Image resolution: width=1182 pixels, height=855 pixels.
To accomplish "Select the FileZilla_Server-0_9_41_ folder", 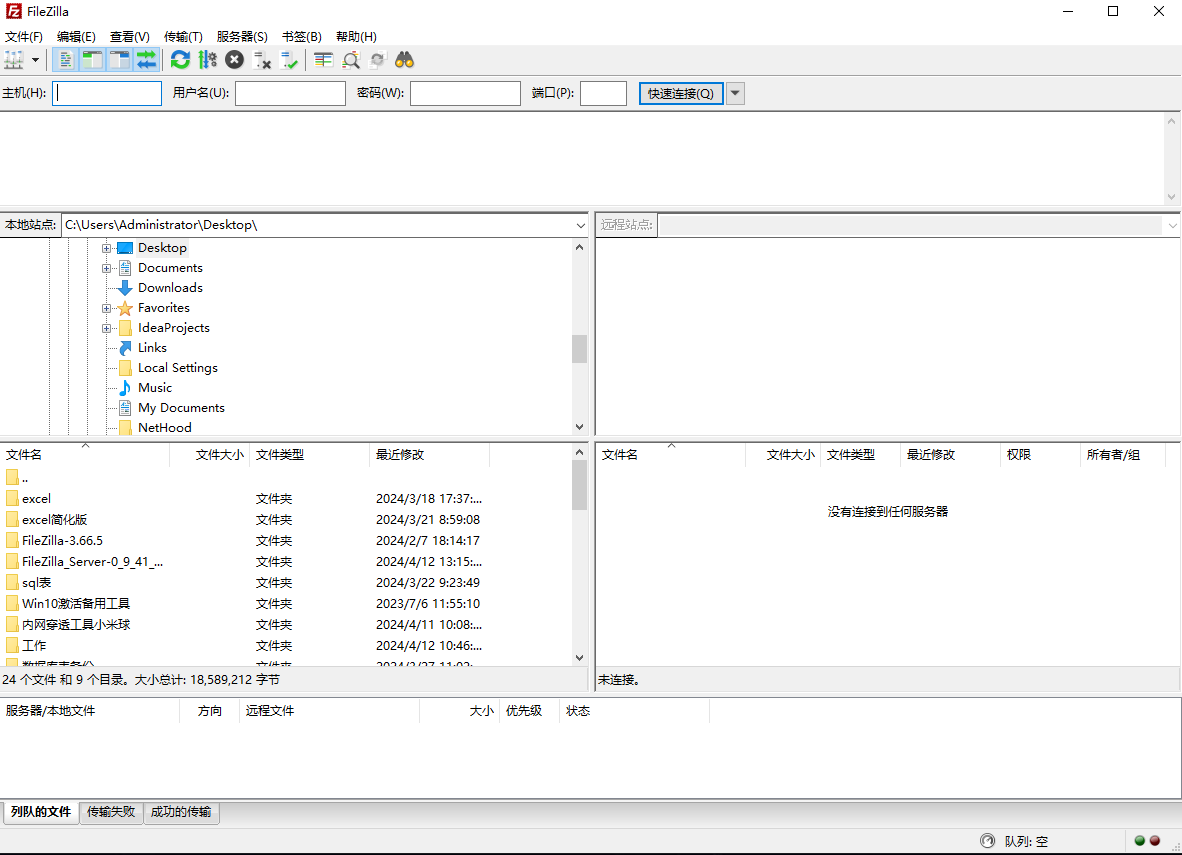I will [x=286, y=562].
